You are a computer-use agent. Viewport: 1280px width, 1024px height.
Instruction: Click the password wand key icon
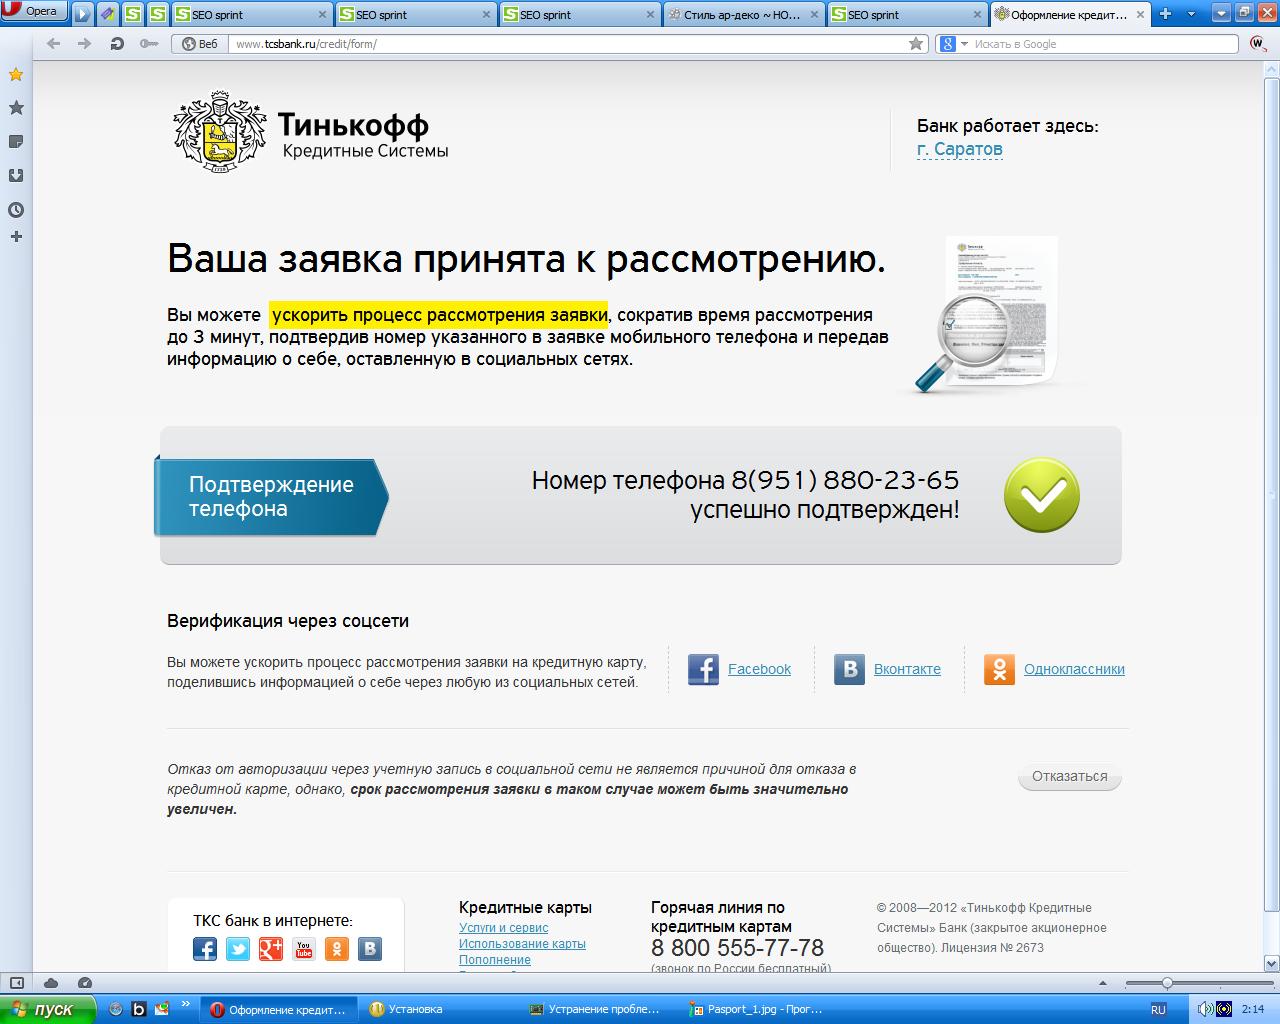click(149, 44)
